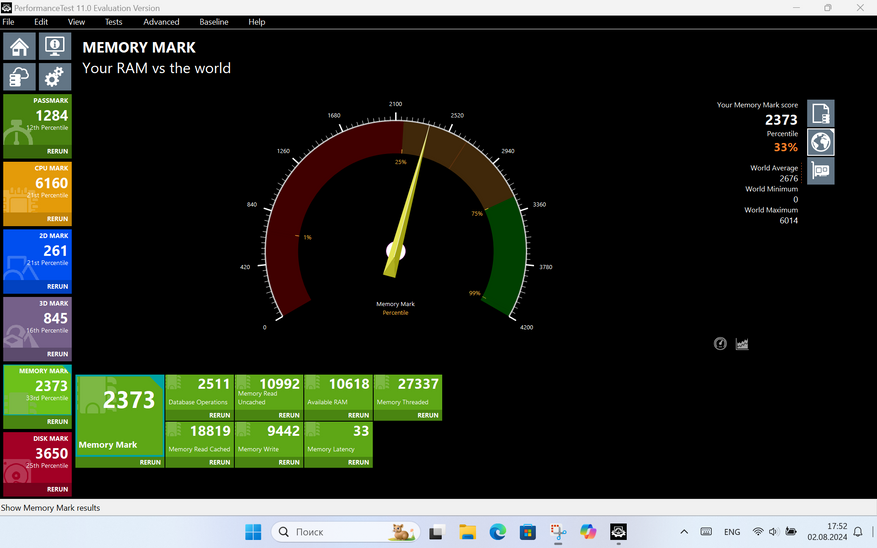Switch to the distribution chart icon

[742, 344]
